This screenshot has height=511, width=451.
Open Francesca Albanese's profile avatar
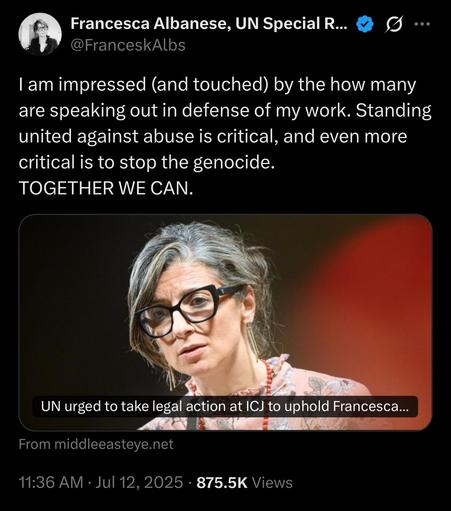pos(40,34)
